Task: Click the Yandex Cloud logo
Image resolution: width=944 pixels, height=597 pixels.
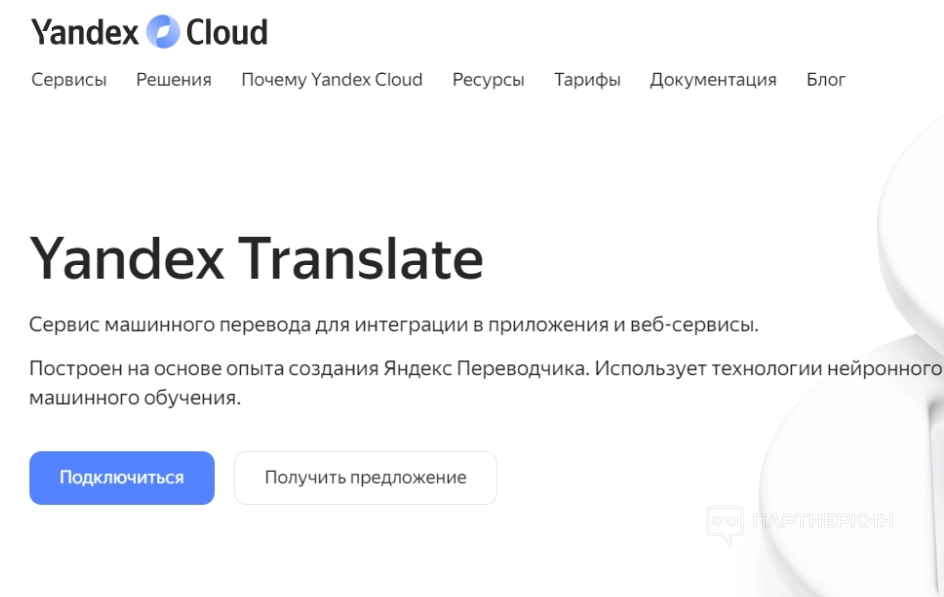Action: (149, 32)
